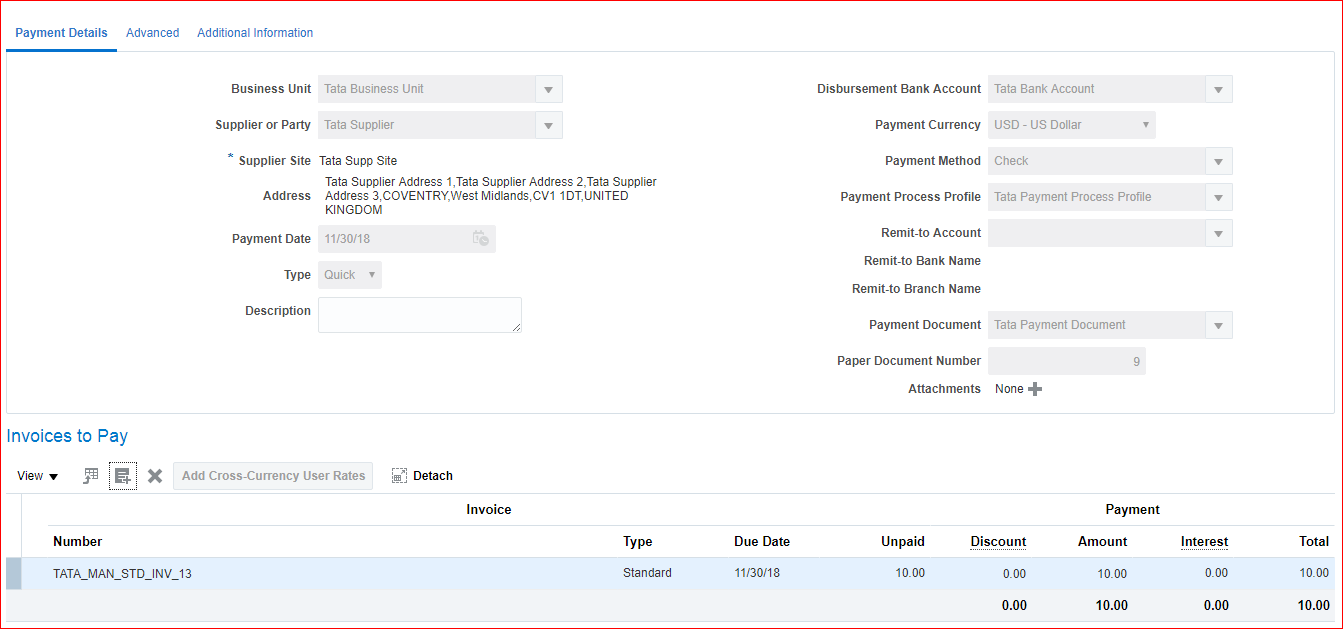
Task: Click the delete X icon in Invoices toolbar
Action: pyautogui.click(x=155, y=476)
